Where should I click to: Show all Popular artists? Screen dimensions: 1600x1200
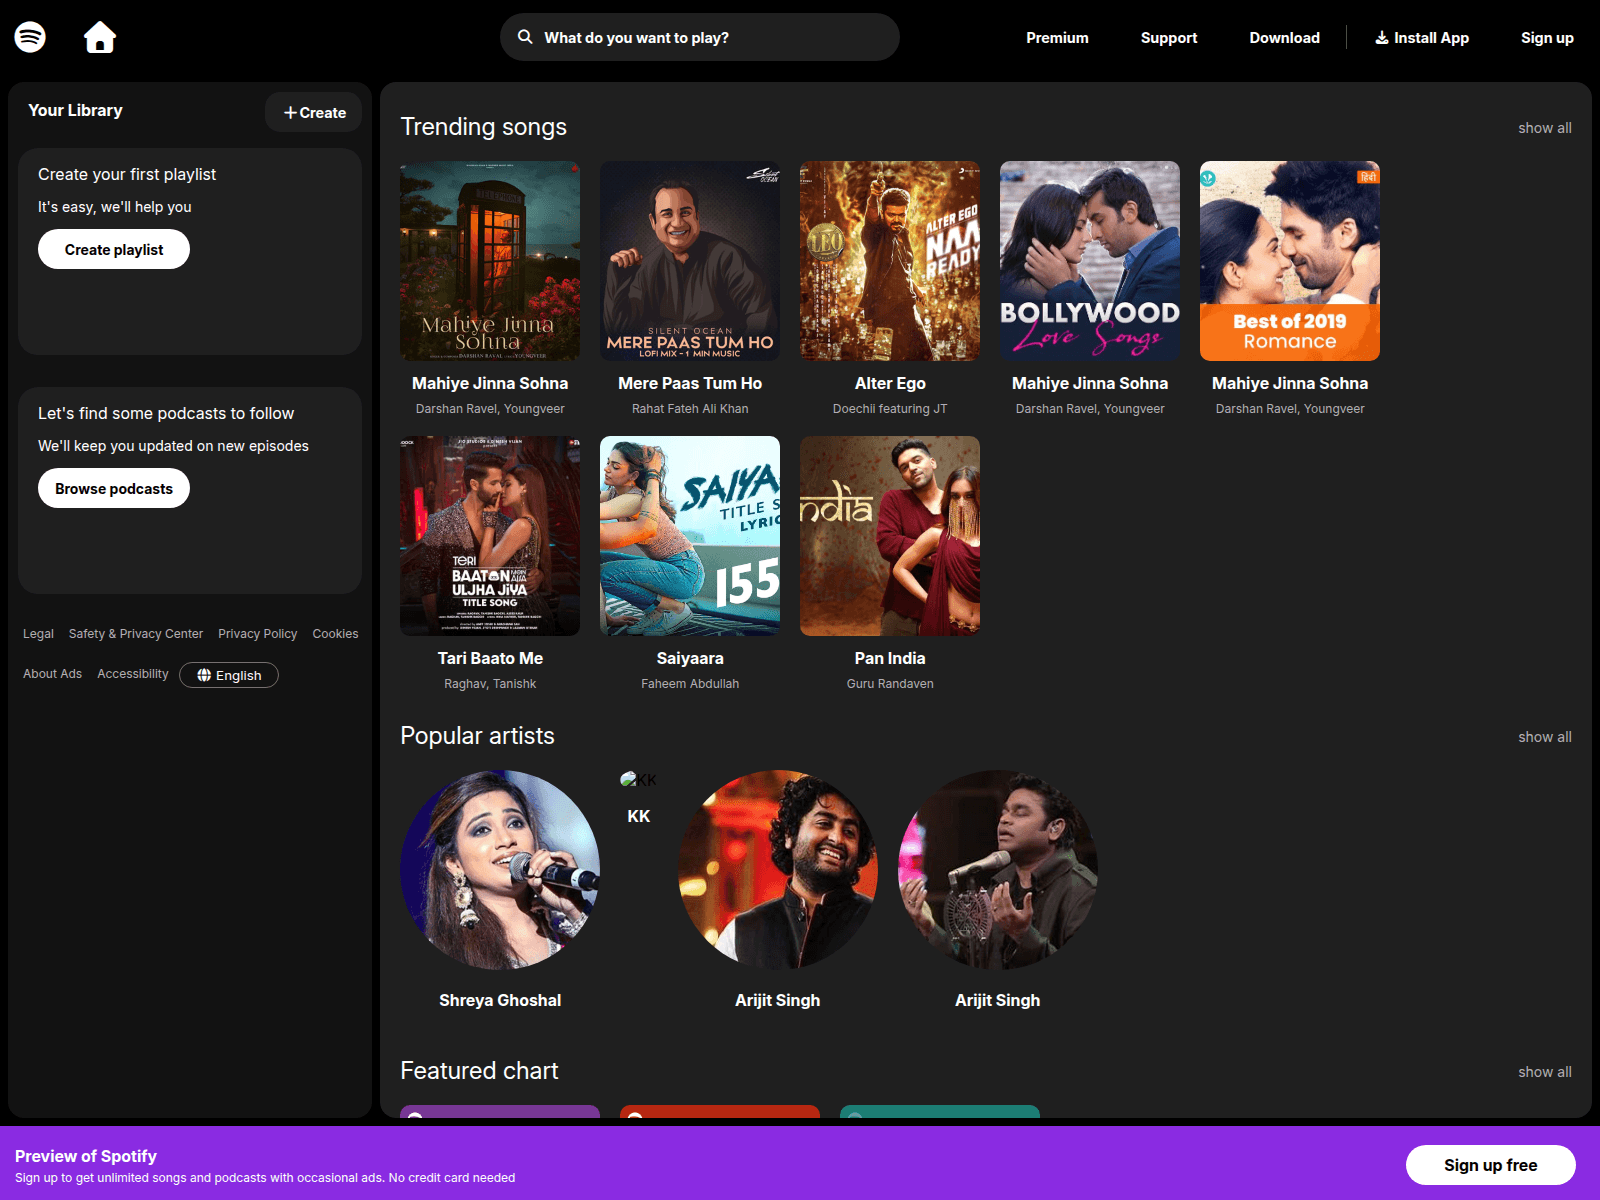[1545, 737]
